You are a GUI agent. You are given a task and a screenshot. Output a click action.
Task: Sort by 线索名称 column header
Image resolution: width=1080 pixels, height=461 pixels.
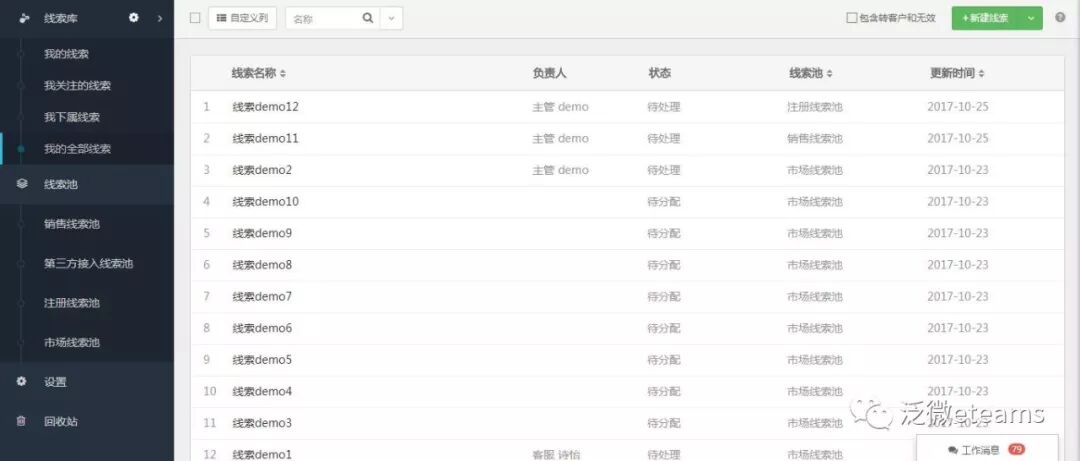258,73
